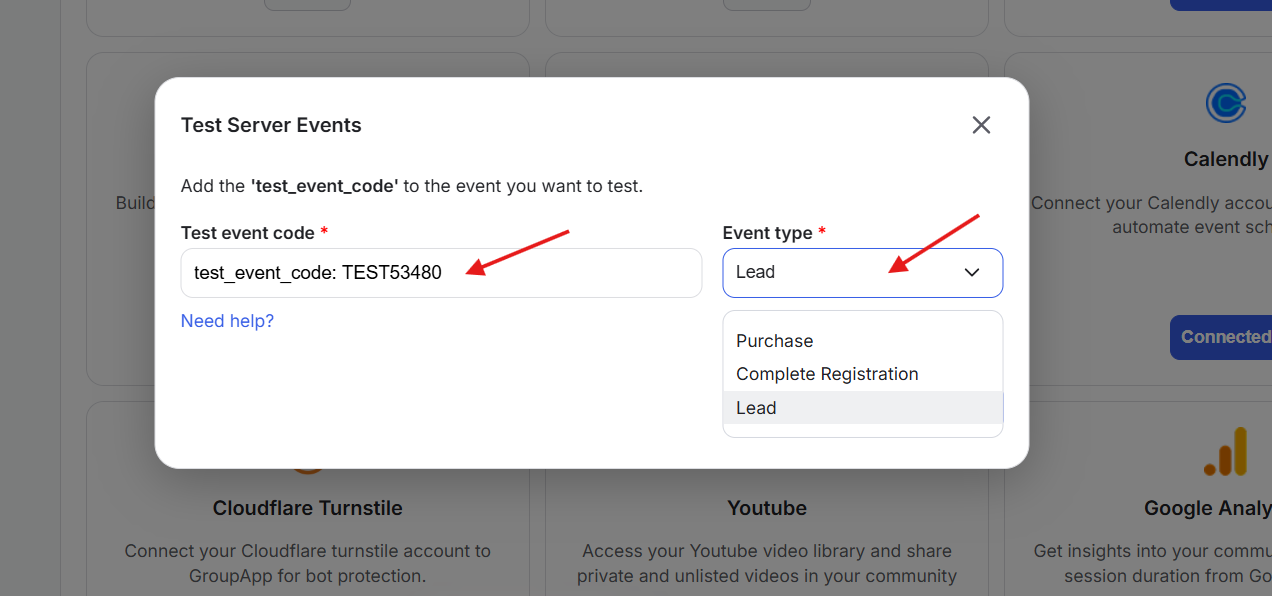
Task: Click the Calendly integration heading
Action: click(x=1226, y=159)
